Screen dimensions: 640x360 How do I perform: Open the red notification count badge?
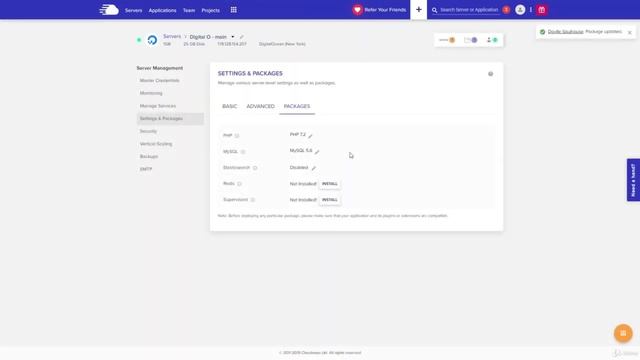[506, 9]
